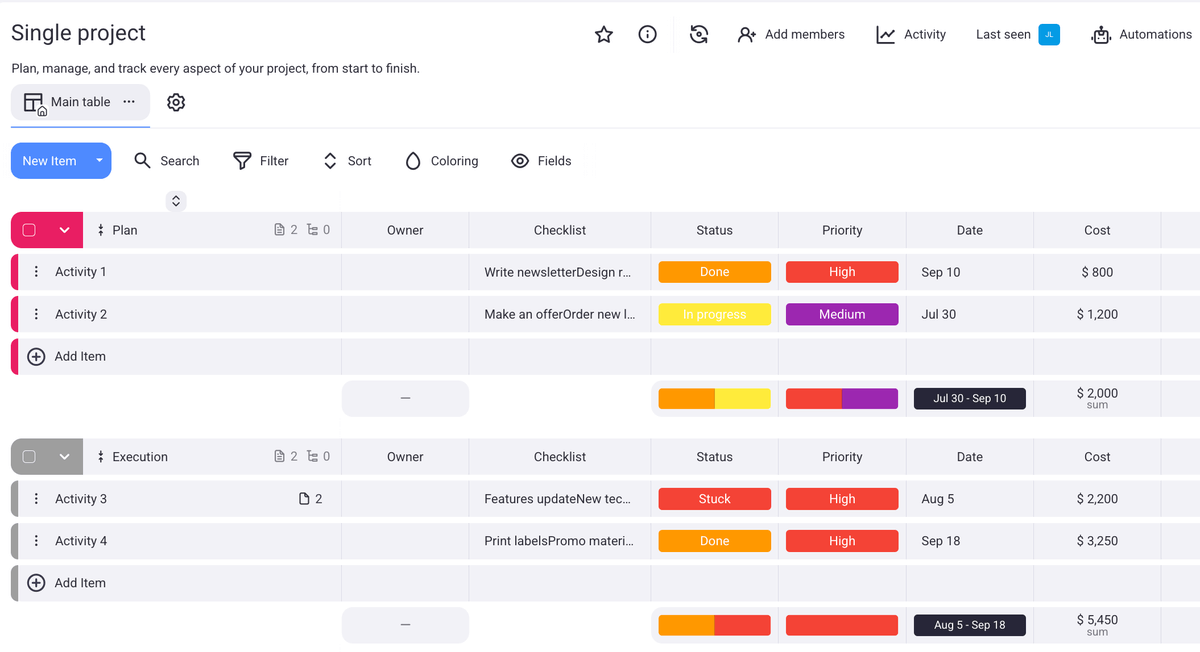Click the refresh sync icon in header
The height and width of the screenshot is (652, 1200).
tap(699, 35)
